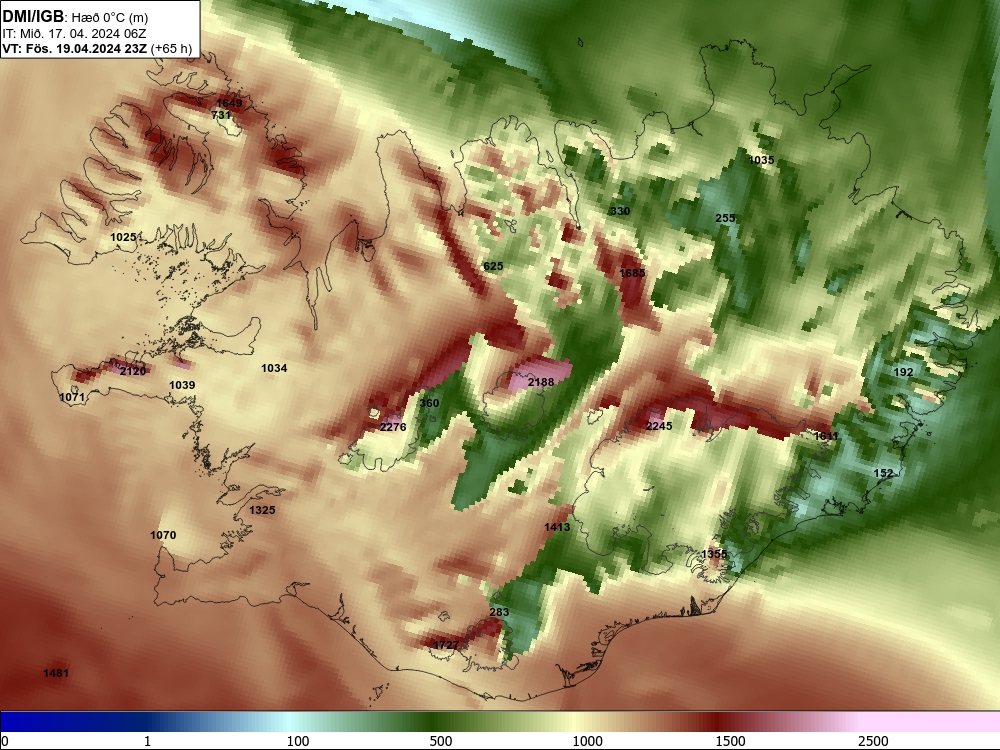Click the legend tick label 0
The image size is (1000, 750).
[x=5, y=741]
